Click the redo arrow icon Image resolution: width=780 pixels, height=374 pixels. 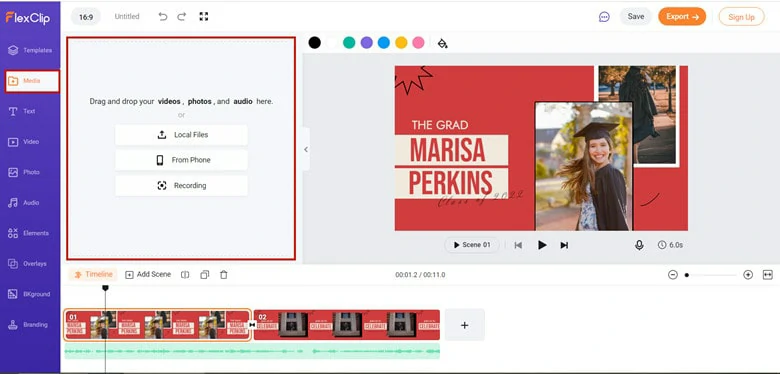[182, 16]
